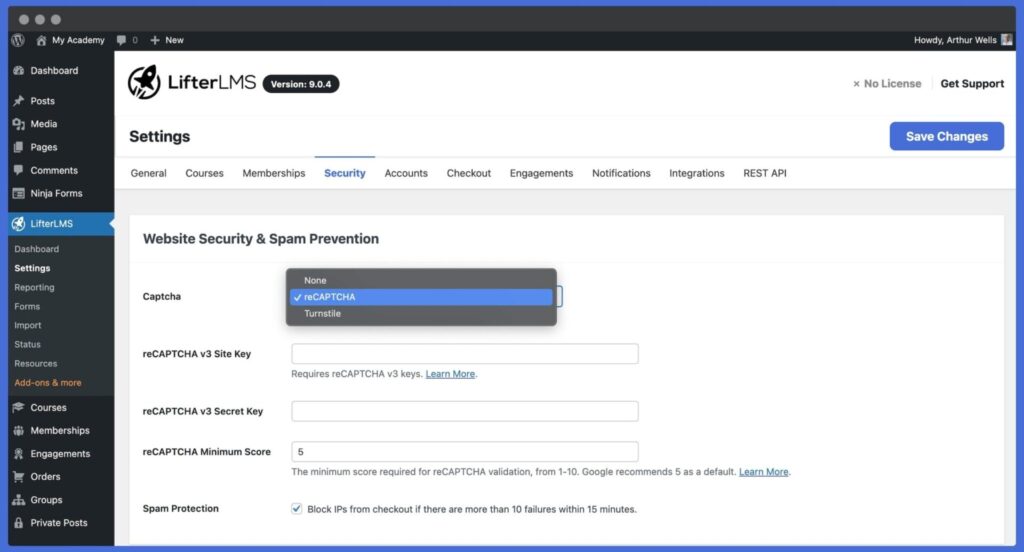Screen dimensions: 1024x552
Task: Click the No License status
Action: [887, 84]
